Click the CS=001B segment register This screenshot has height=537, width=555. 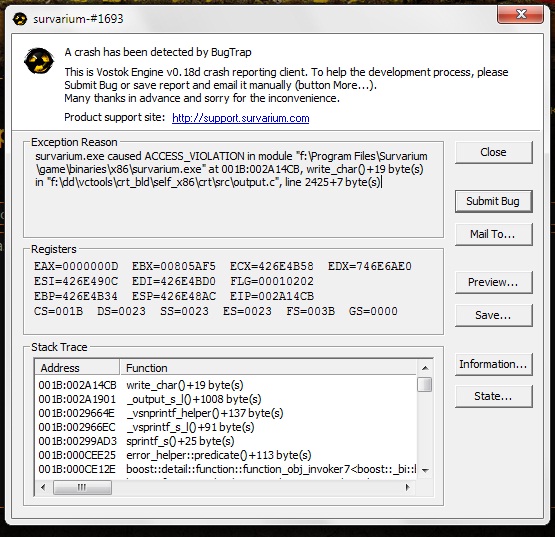pyautogui.click(x=58, y=312)
